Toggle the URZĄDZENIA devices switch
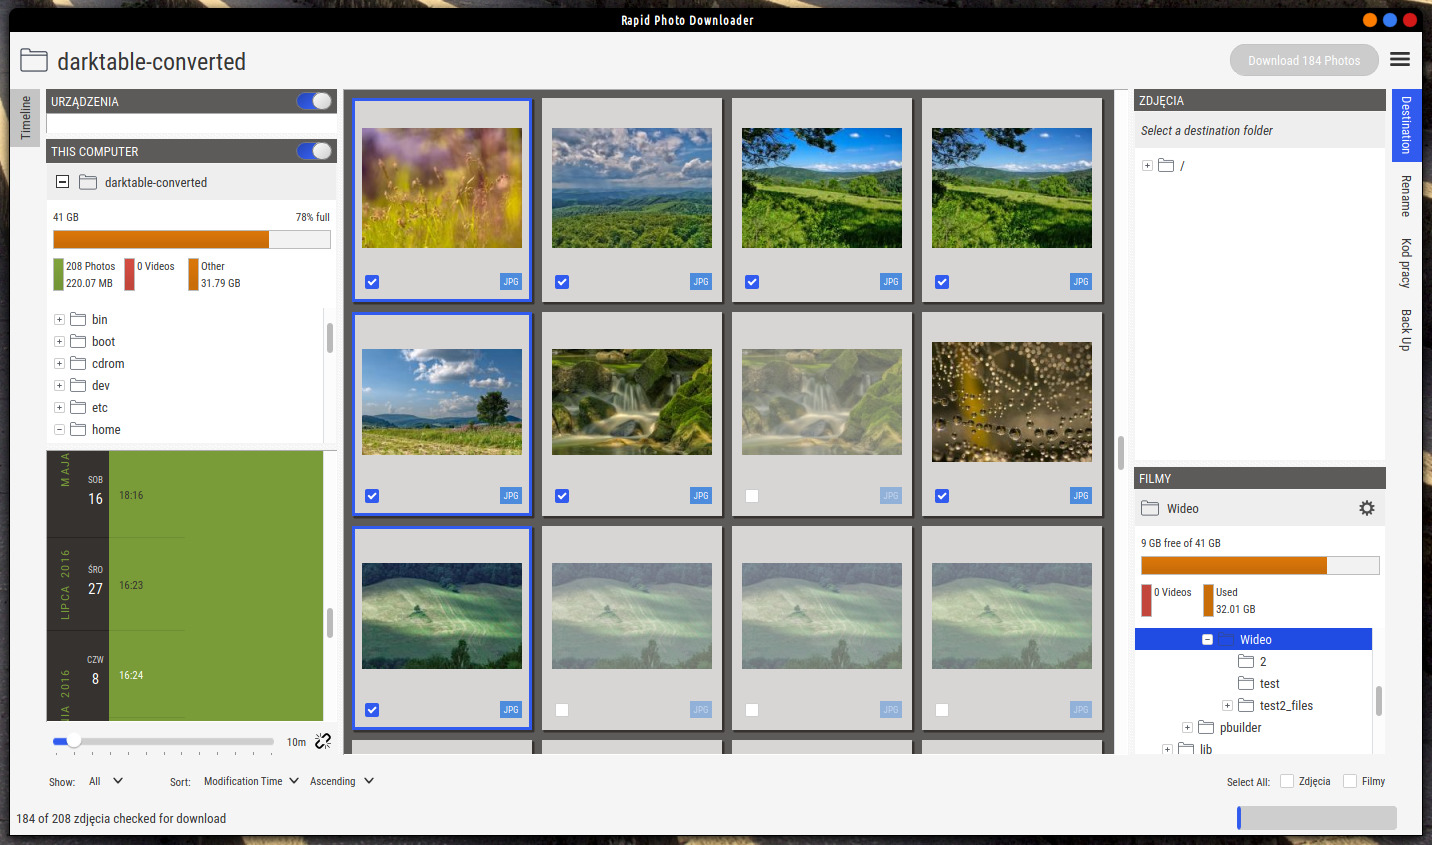The image size is (1432, 845). tap(314, 101)
